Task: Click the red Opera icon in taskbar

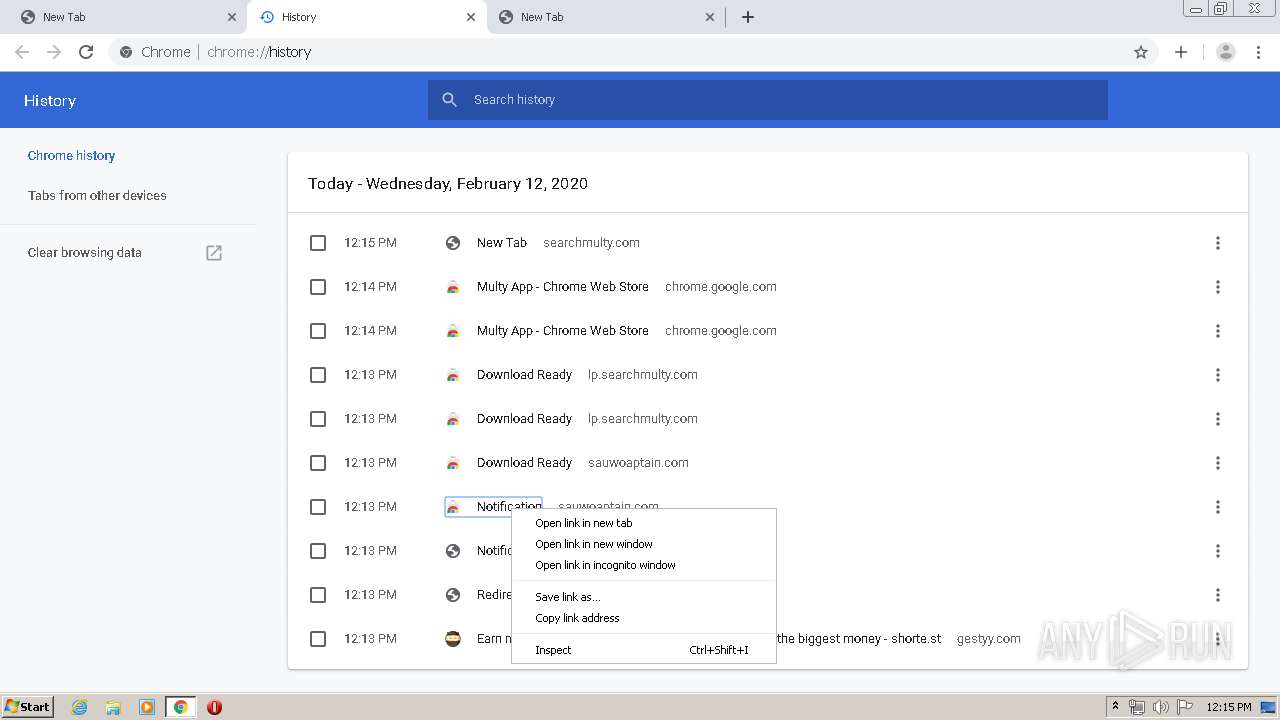Action: click(214, 707)
